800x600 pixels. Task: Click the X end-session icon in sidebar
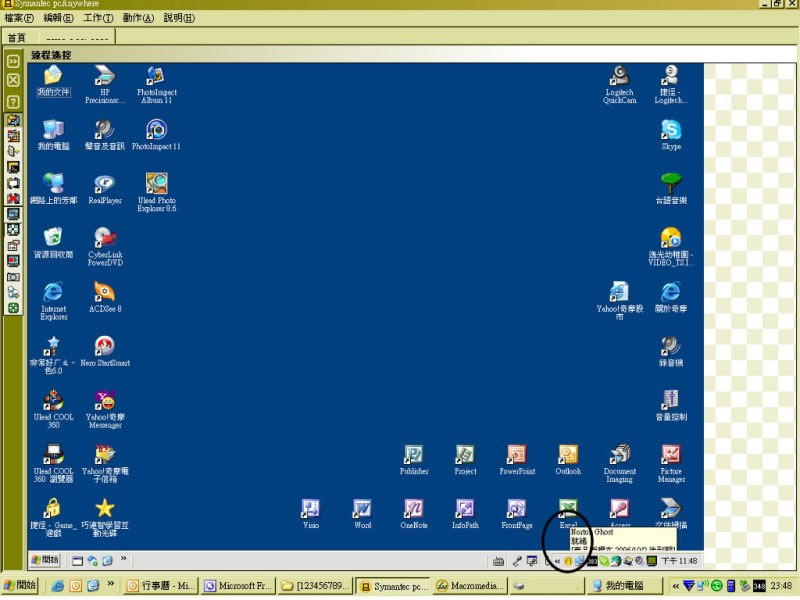point(13,81)
